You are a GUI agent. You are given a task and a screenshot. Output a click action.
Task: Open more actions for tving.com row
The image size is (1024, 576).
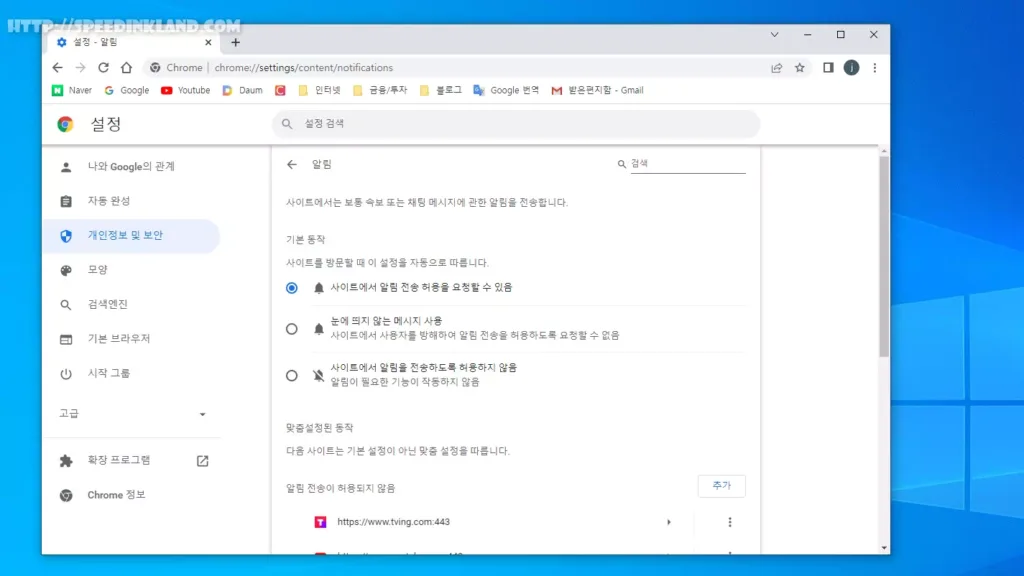coord(729,522)
